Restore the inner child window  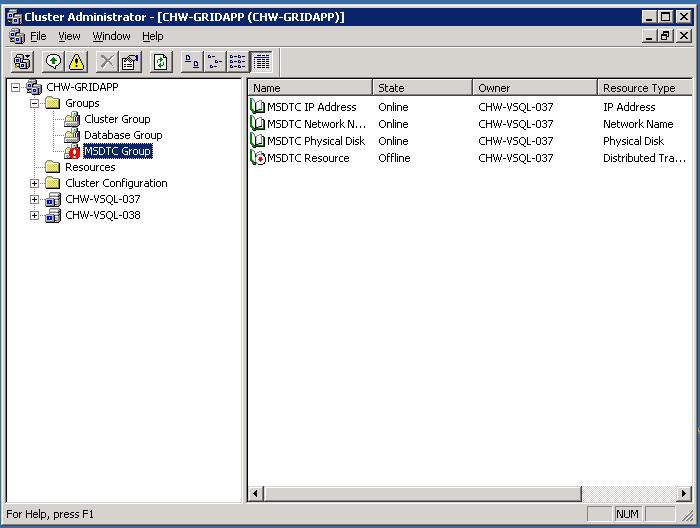click(x=665, y=36)
